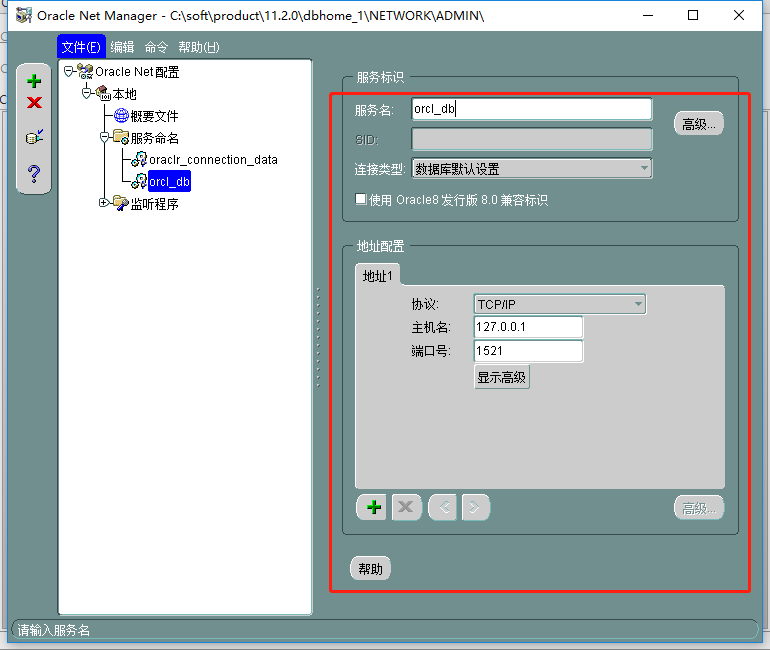Minimize the Oracle Net Manager window

tap(648, 16)
